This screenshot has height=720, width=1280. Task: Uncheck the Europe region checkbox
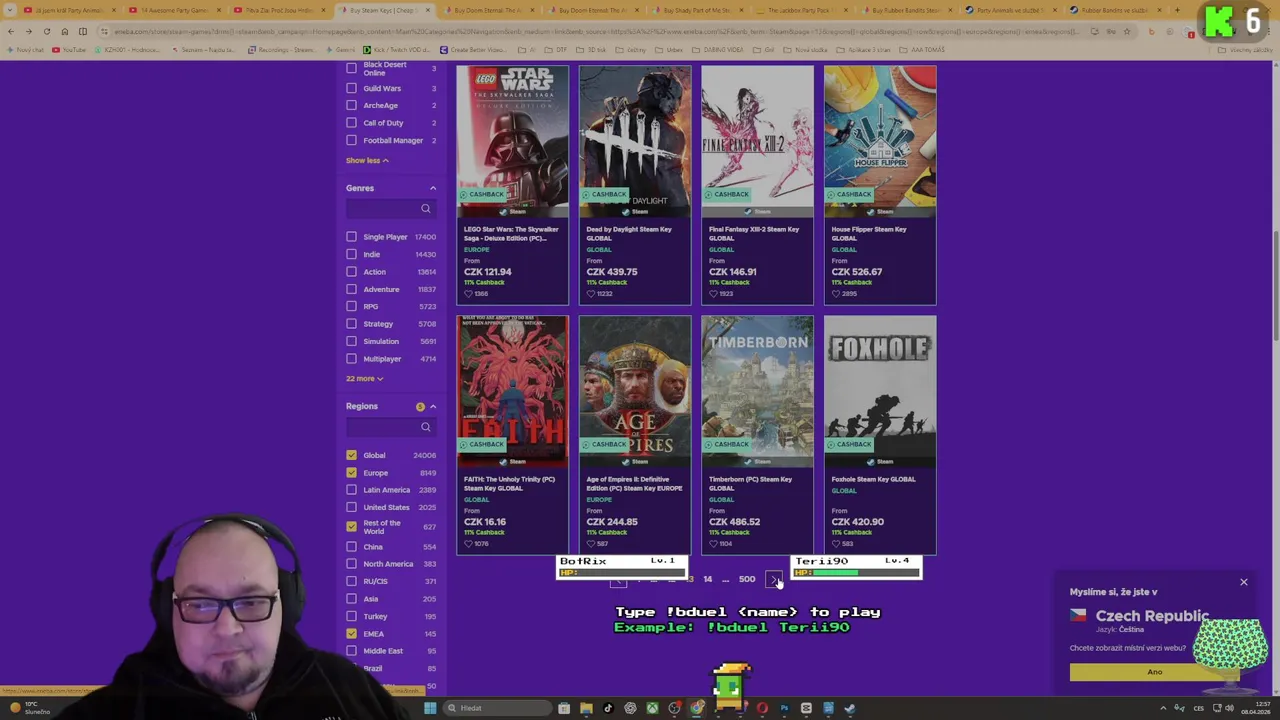click(351, 473)
